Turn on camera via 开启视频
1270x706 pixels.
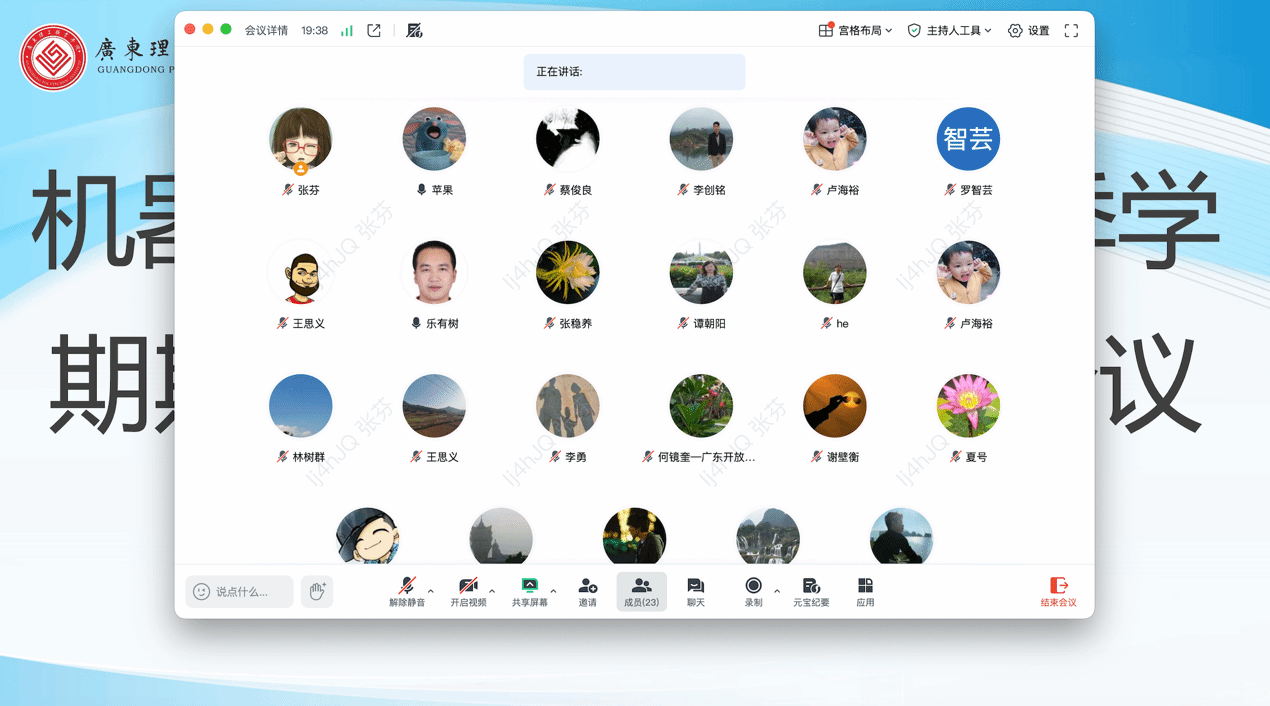(x=468, y=591)
